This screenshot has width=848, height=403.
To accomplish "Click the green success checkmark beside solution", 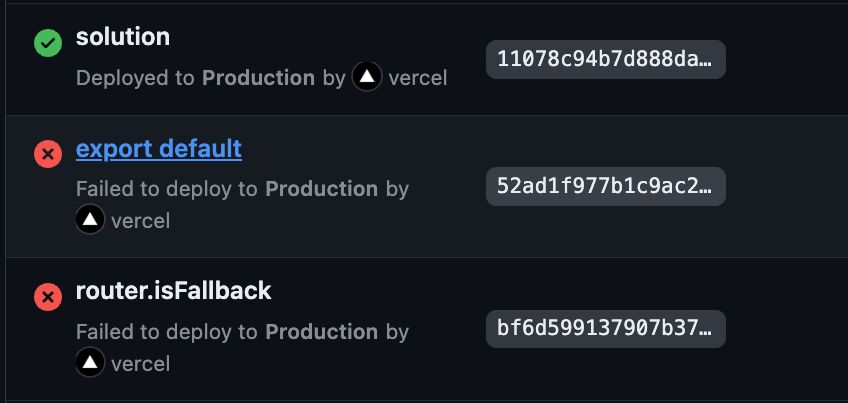I will (x=48, y=43).
